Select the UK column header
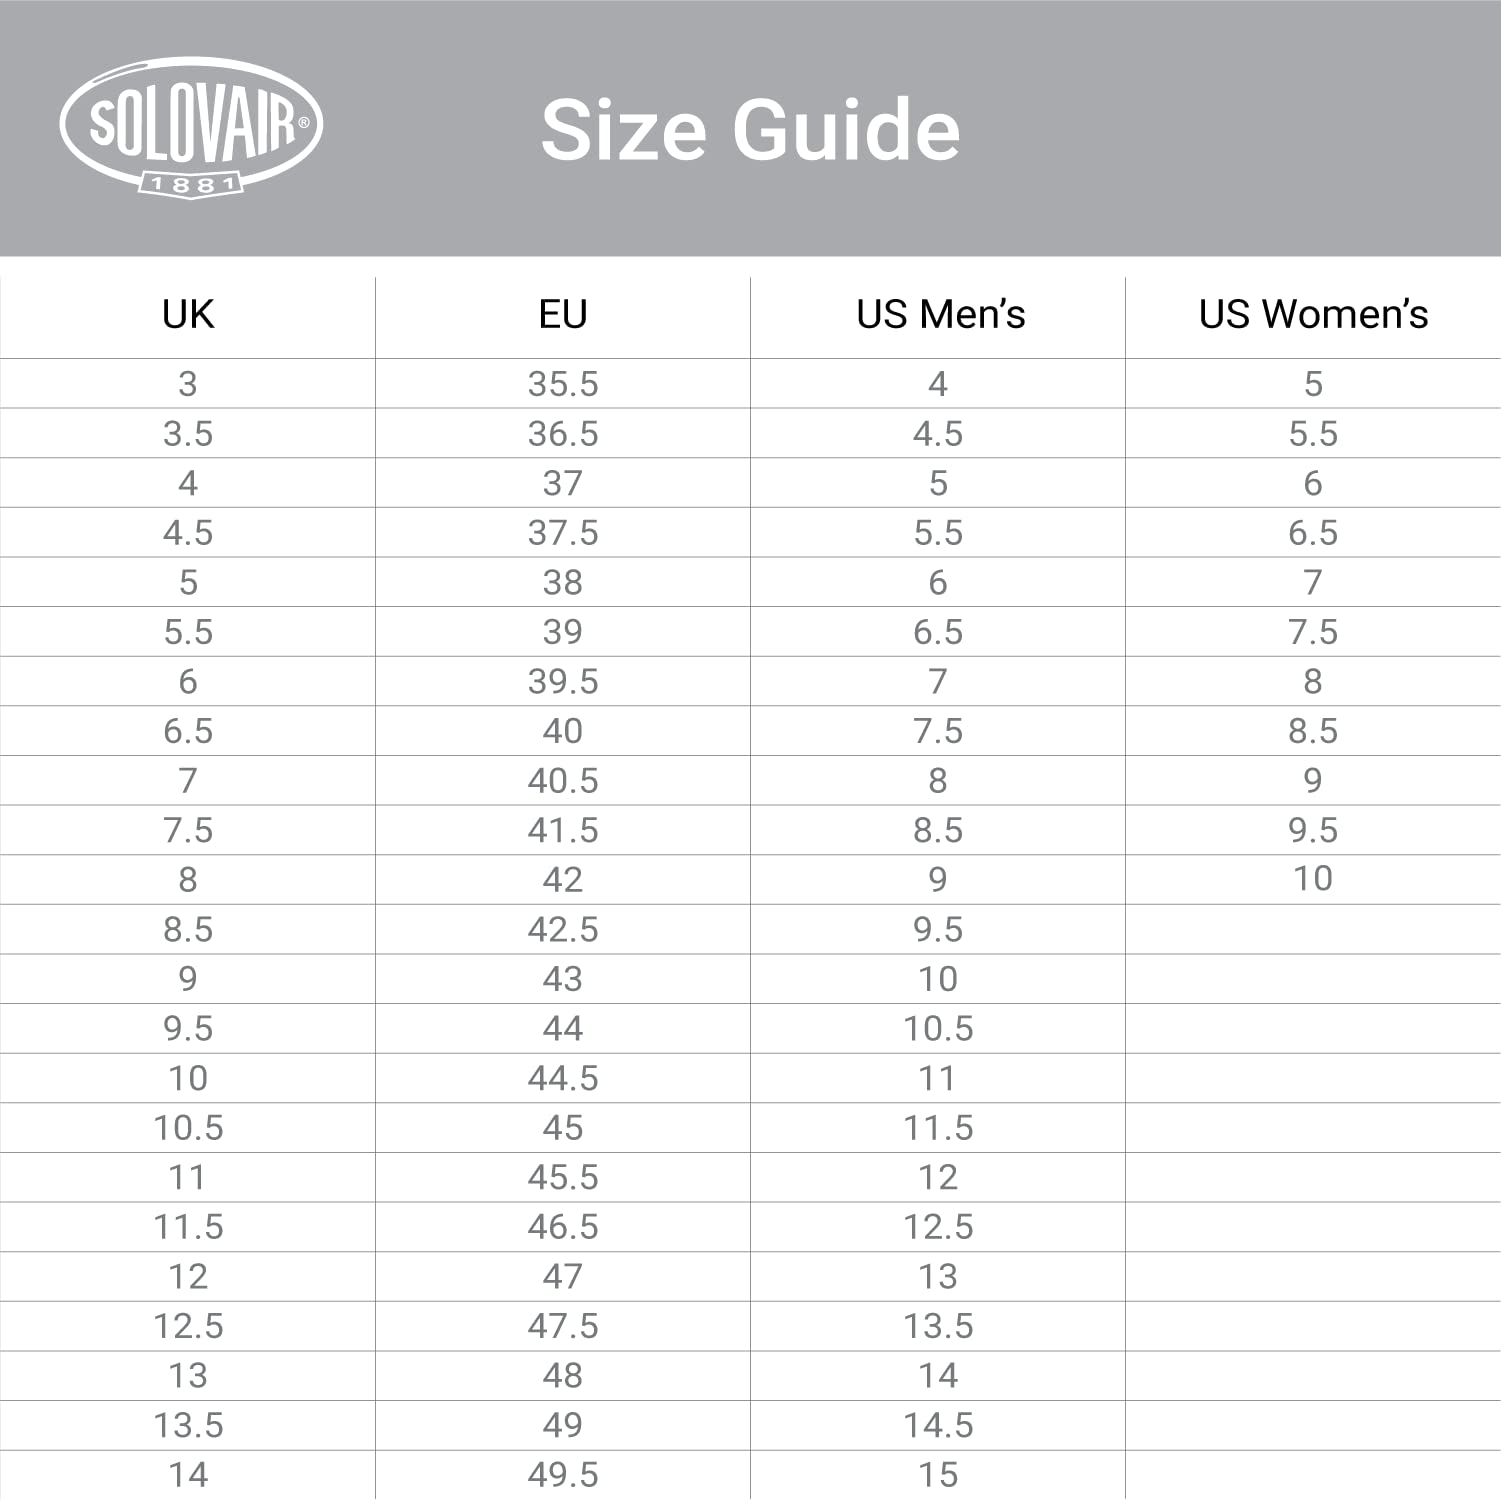Viewport: 1501px width, 1501px height. pos(188,315)
